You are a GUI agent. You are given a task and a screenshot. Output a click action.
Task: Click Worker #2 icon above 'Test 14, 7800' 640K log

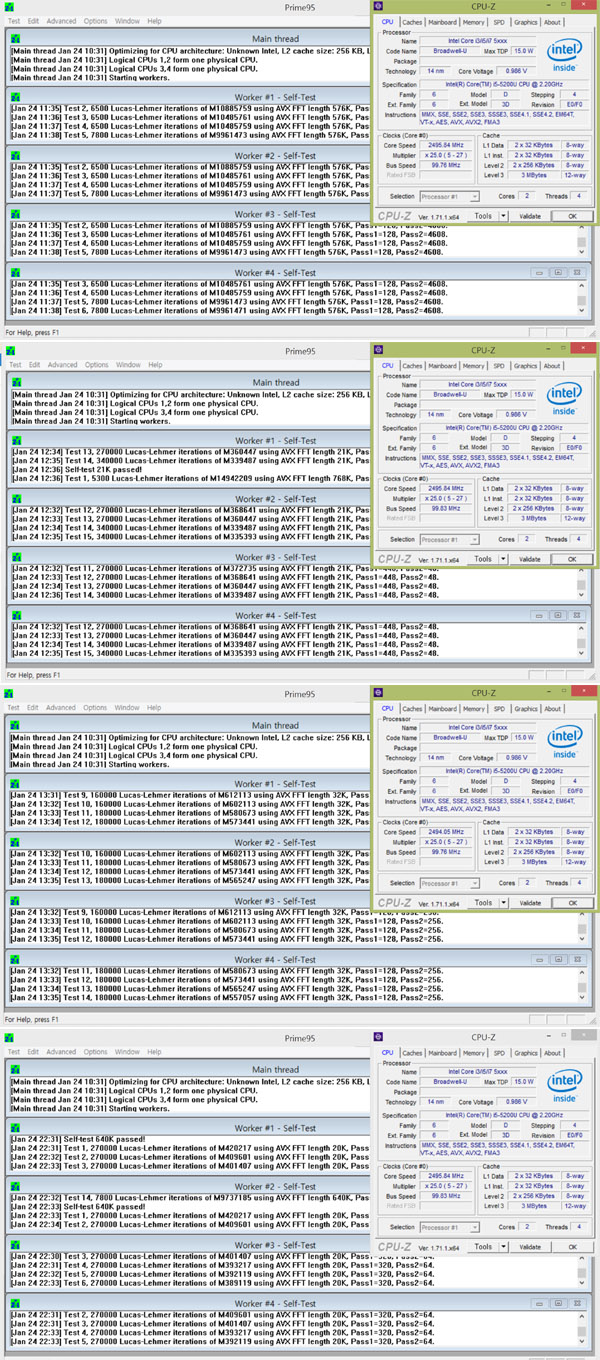(14, 1187)
